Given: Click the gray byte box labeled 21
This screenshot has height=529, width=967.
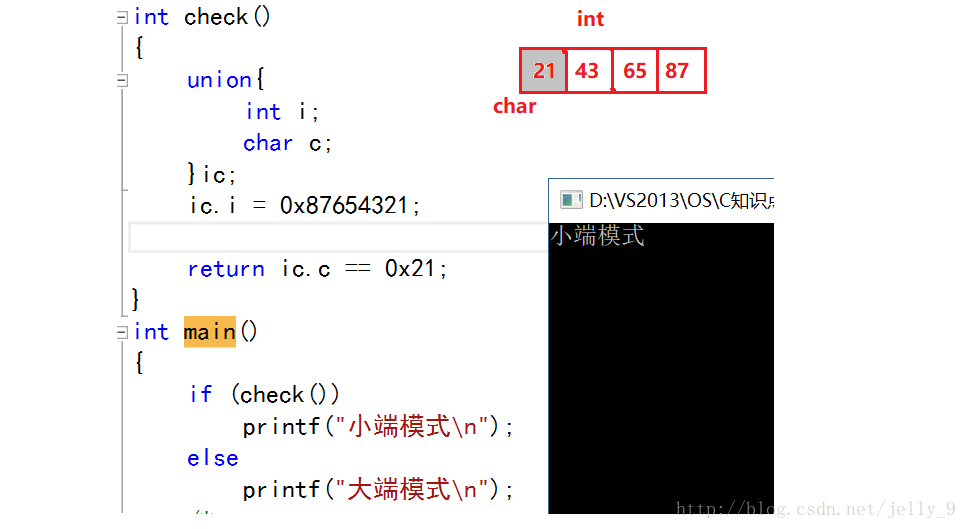Looking at the screenshot, I should (x=543, y=71).
